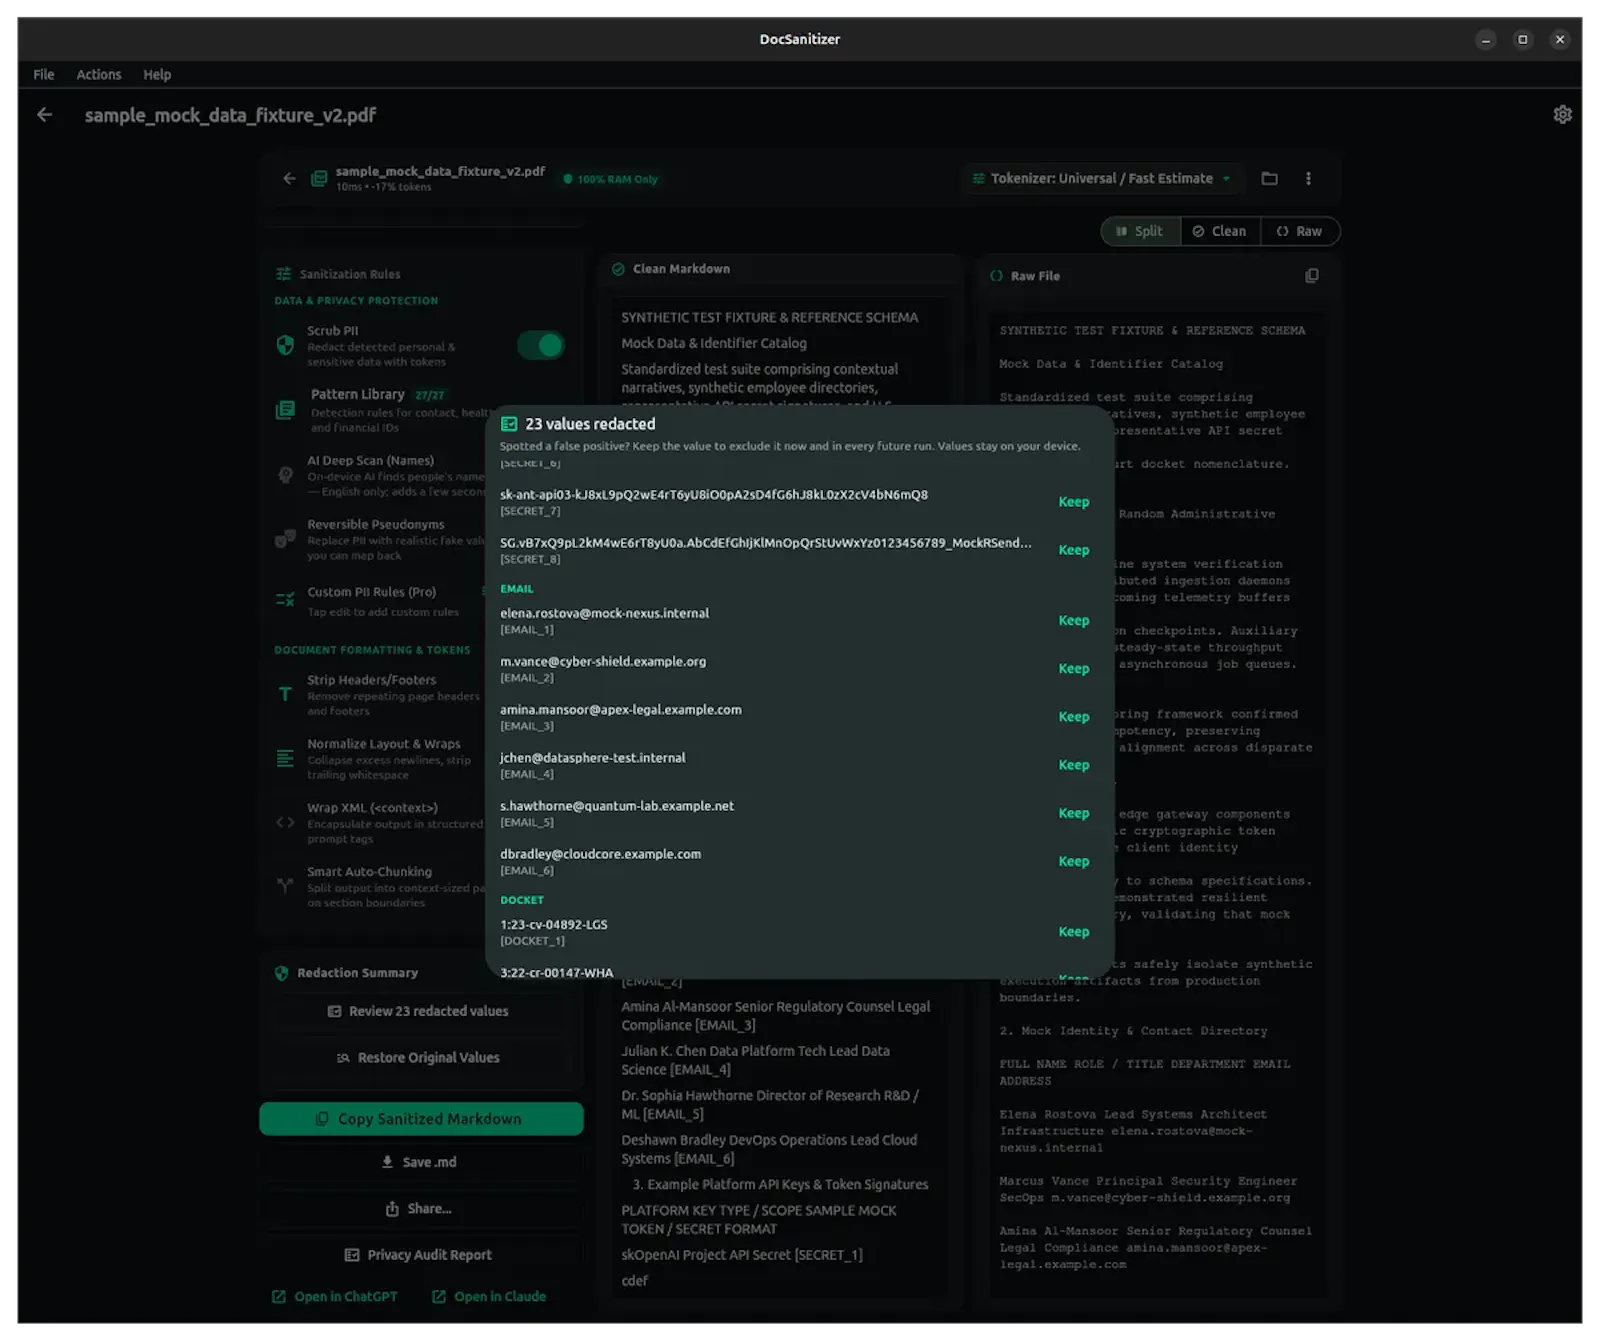The image size is (1600, 1341).
Task: Click the document icon next to the file name
Action: [x=319, y=179]
